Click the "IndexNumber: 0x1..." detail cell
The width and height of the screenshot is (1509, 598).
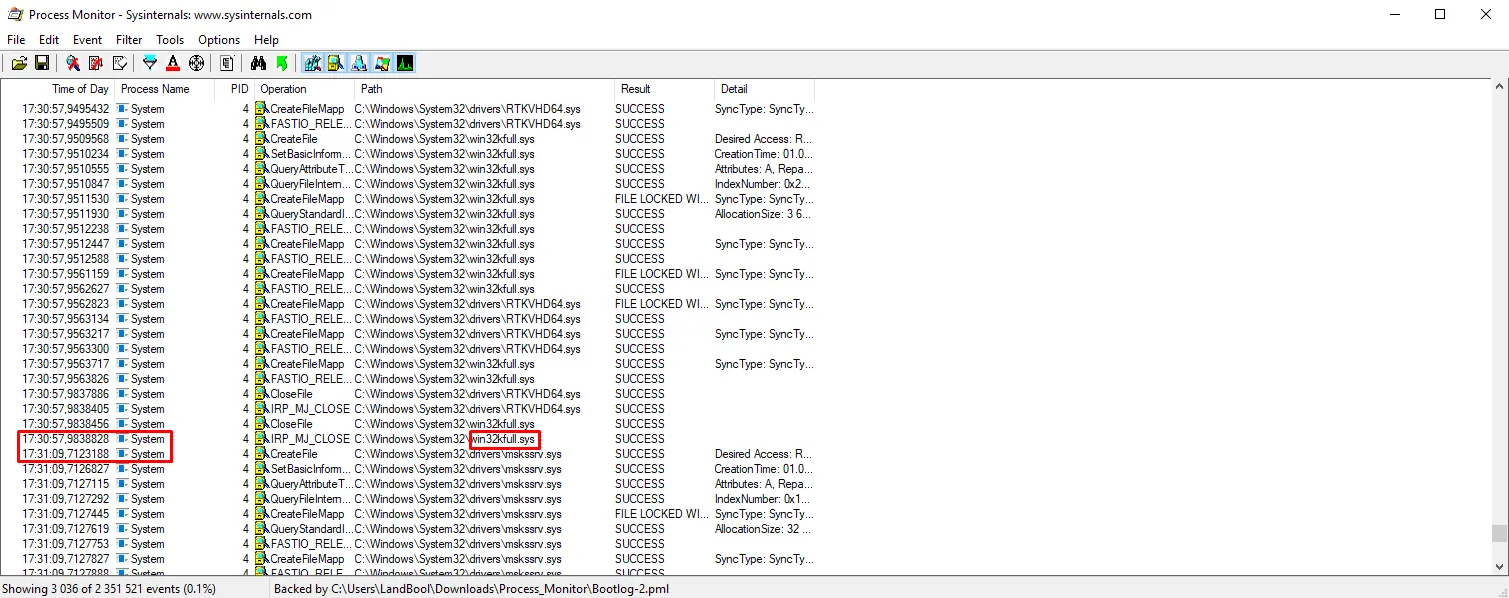tap(763, 499)
